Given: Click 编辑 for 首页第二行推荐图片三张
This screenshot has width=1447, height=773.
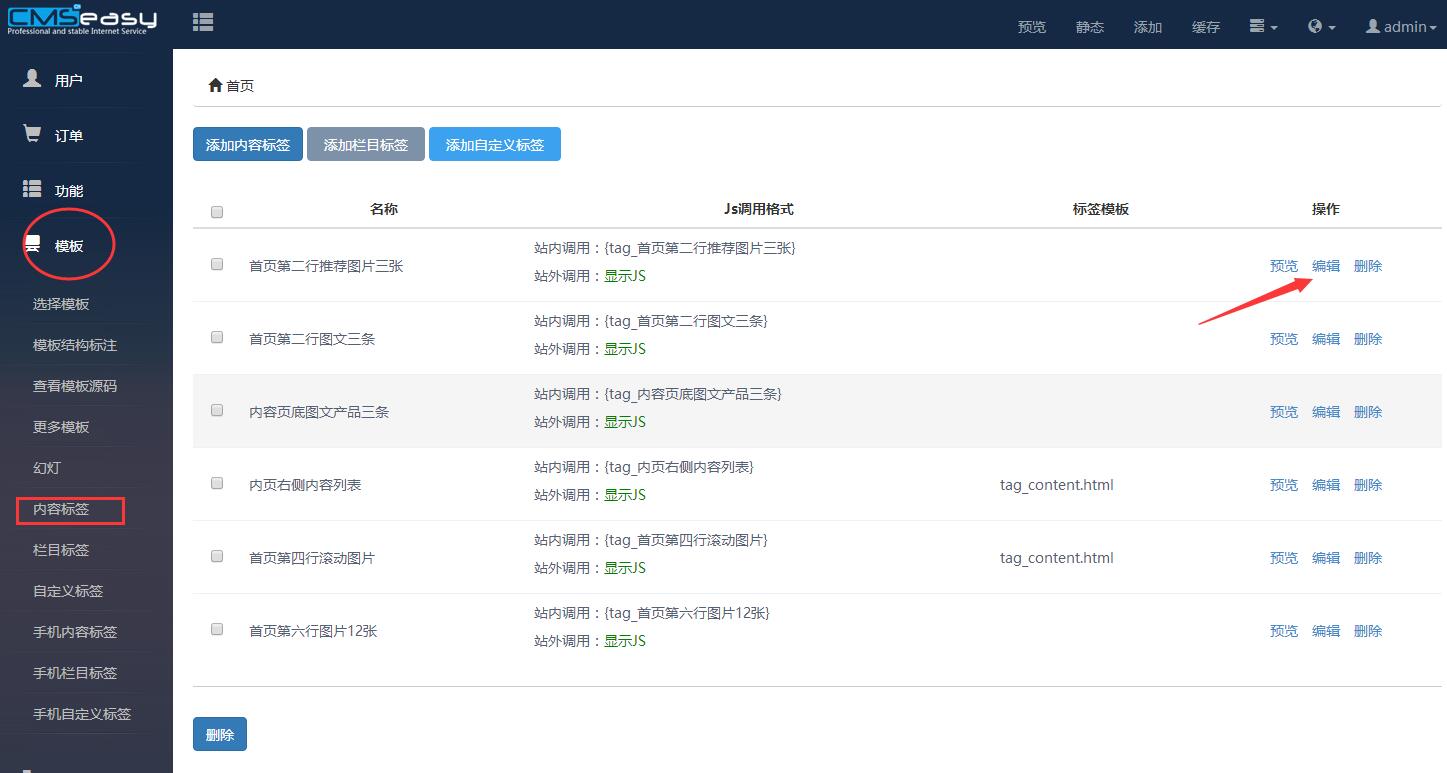Looking at the screenshot, I should 1325,266.
